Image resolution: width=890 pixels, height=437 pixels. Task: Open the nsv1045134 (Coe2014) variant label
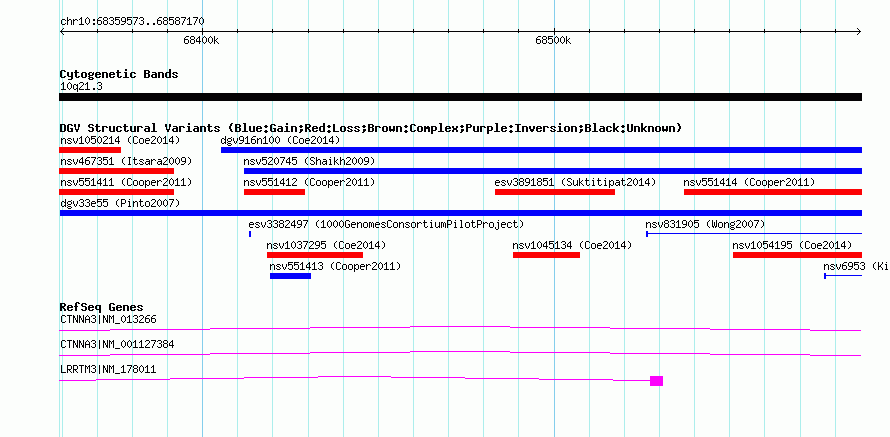(572, 245)
